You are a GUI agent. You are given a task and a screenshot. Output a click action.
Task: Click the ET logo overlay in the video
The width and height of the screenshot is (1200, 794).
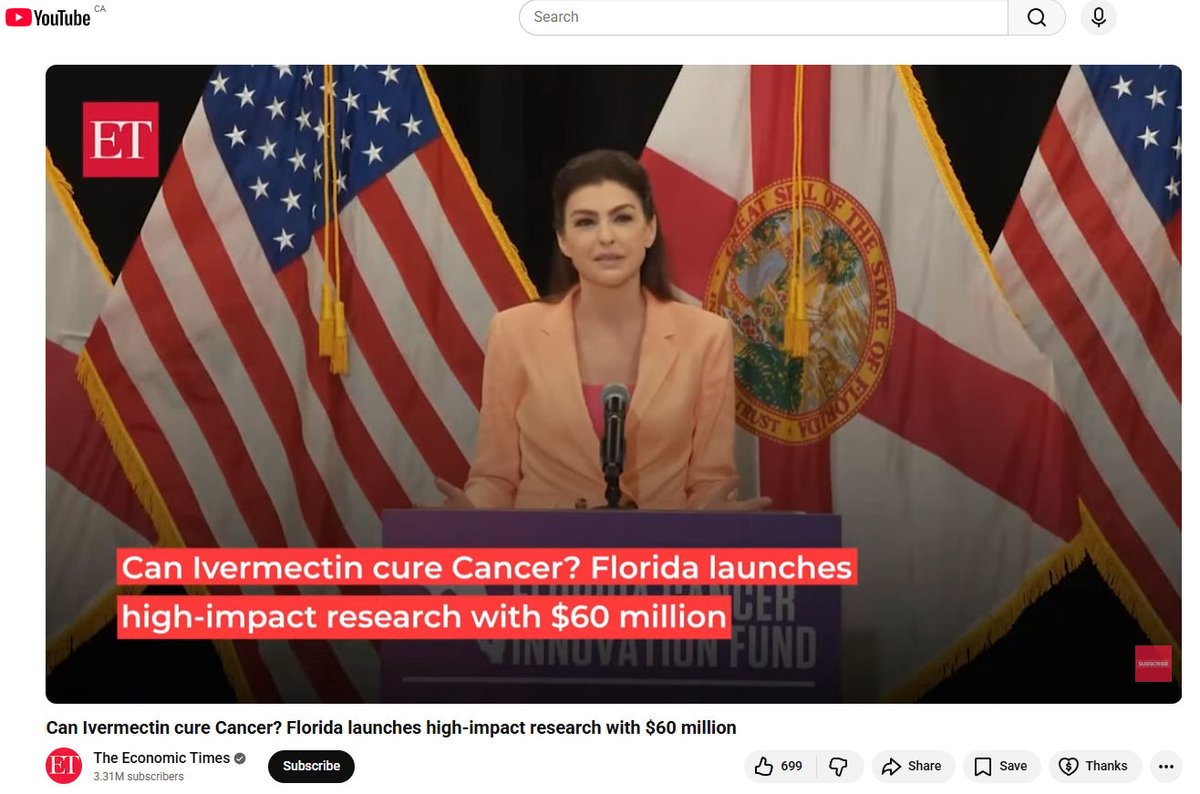tap(120, 139)
